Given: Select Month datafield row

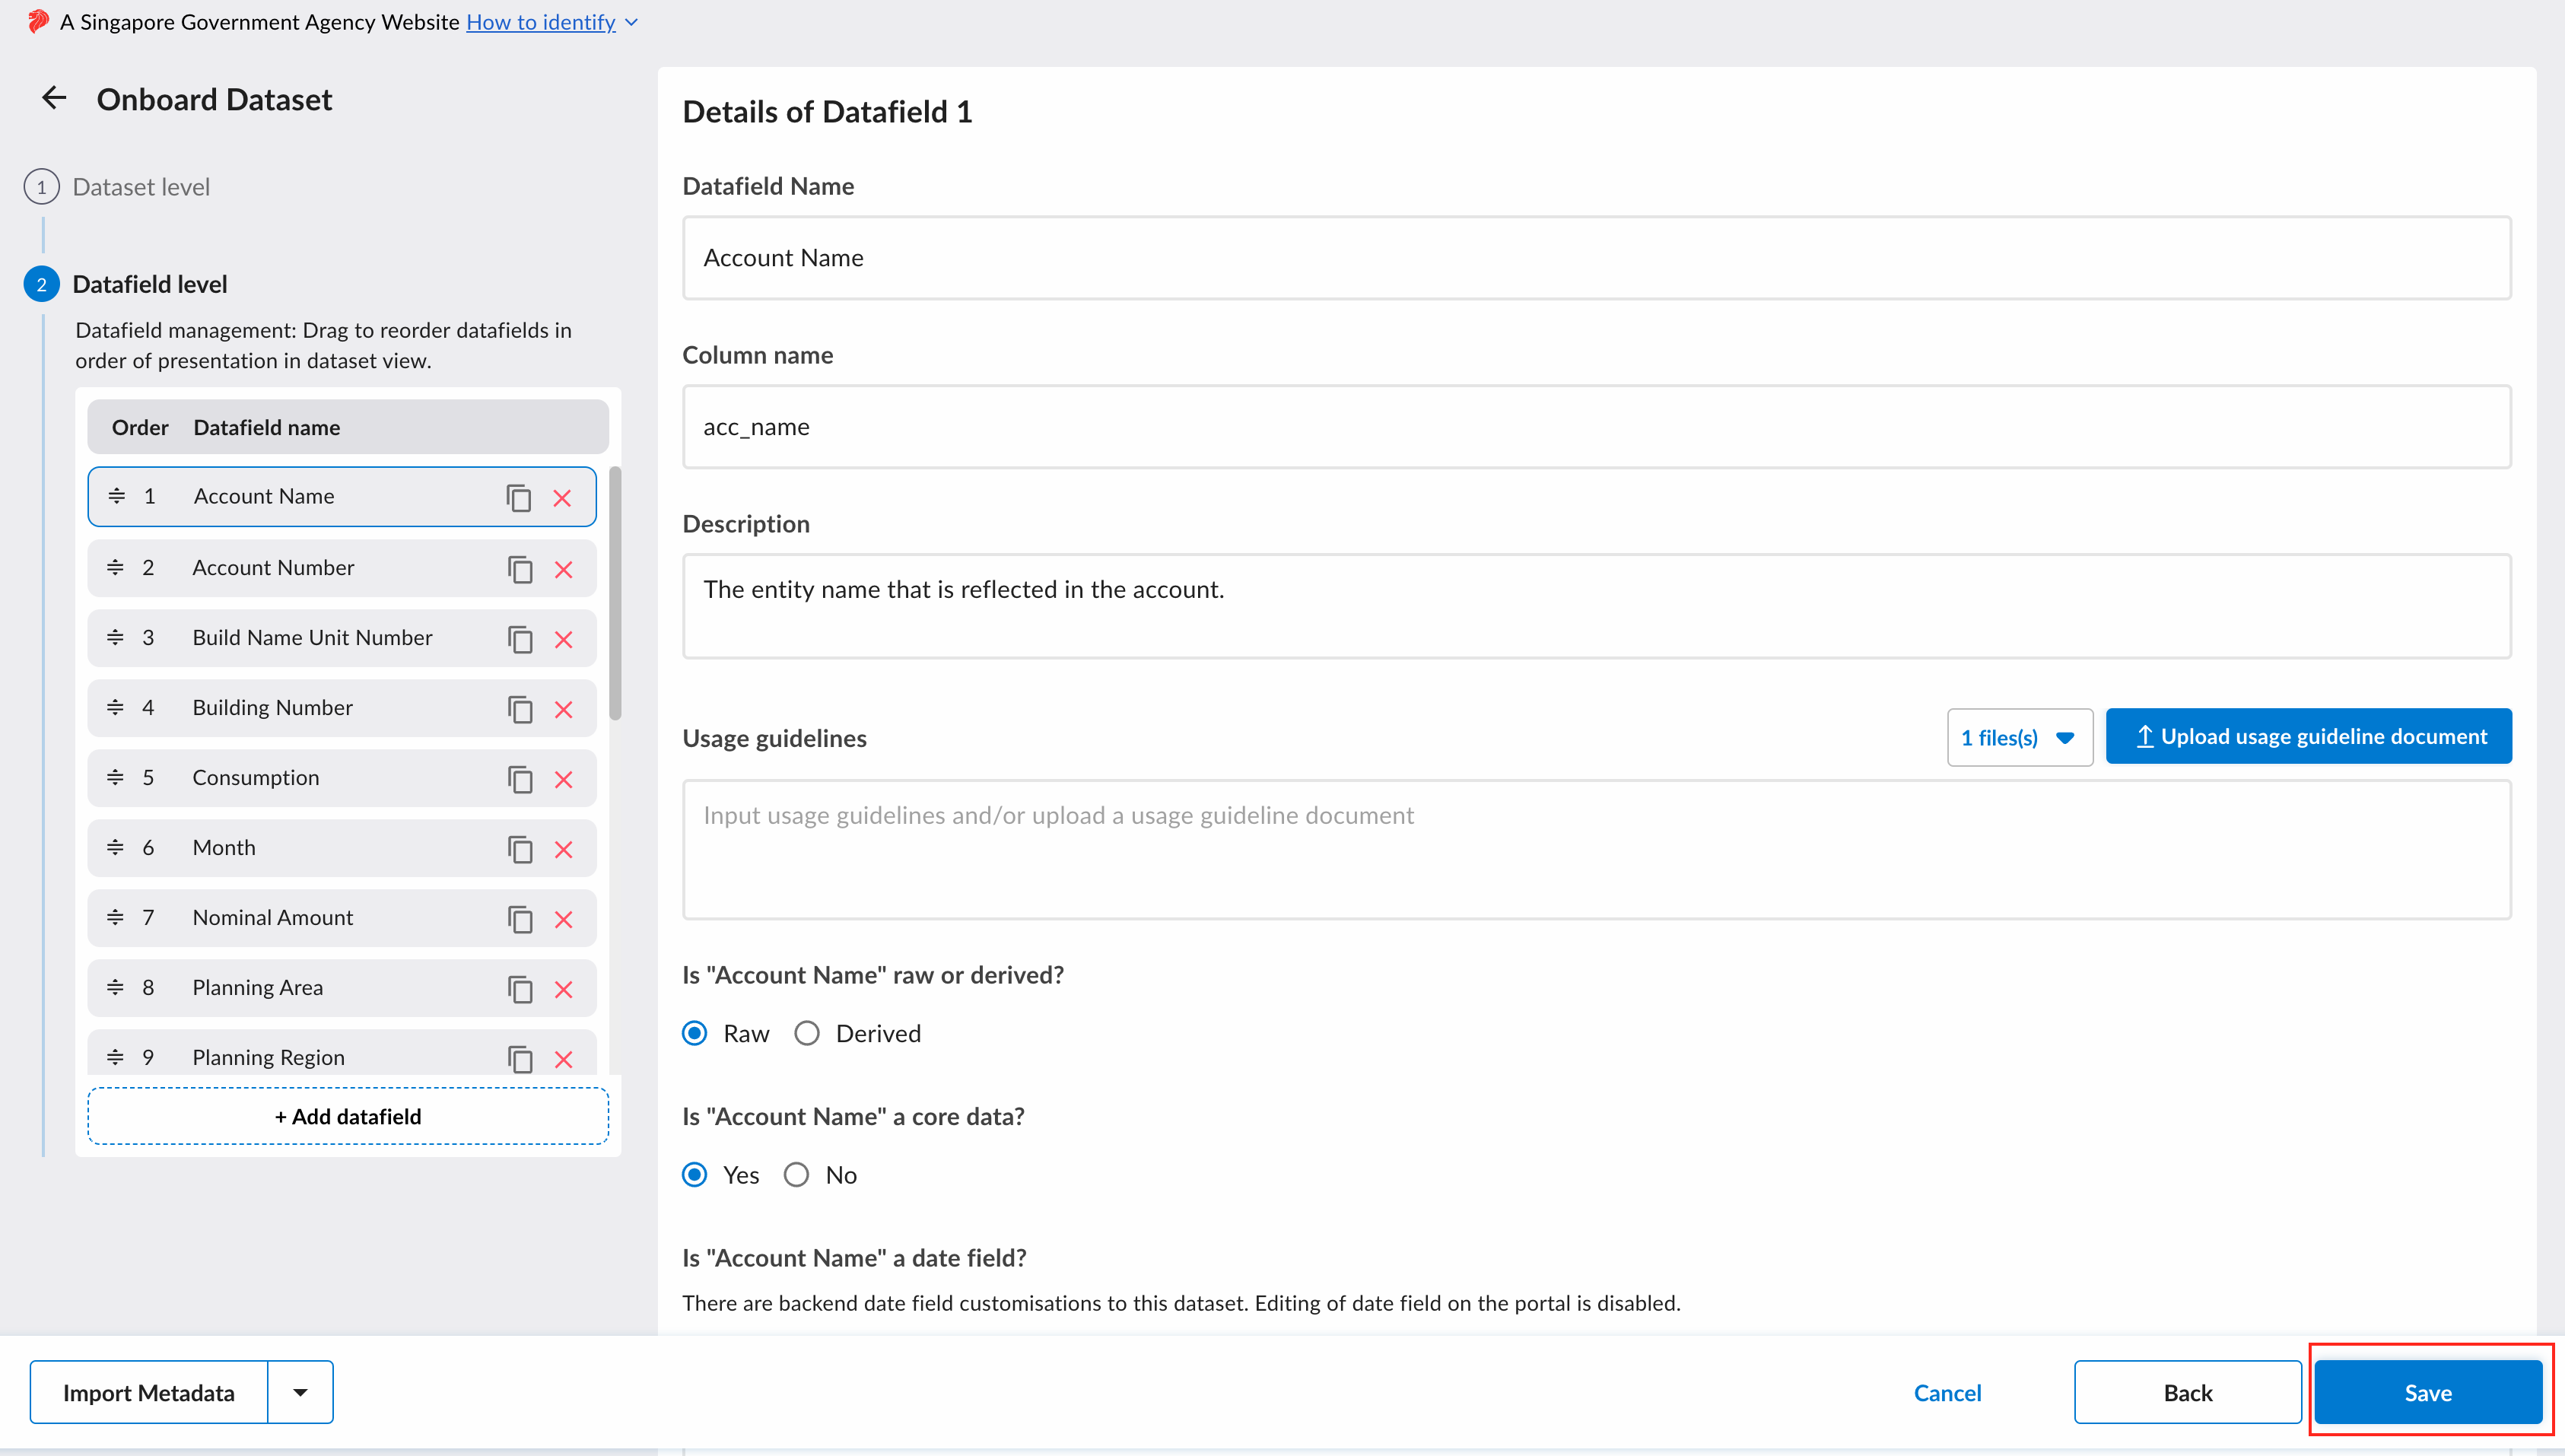Looking at the screenshot, I should (342, 848).
